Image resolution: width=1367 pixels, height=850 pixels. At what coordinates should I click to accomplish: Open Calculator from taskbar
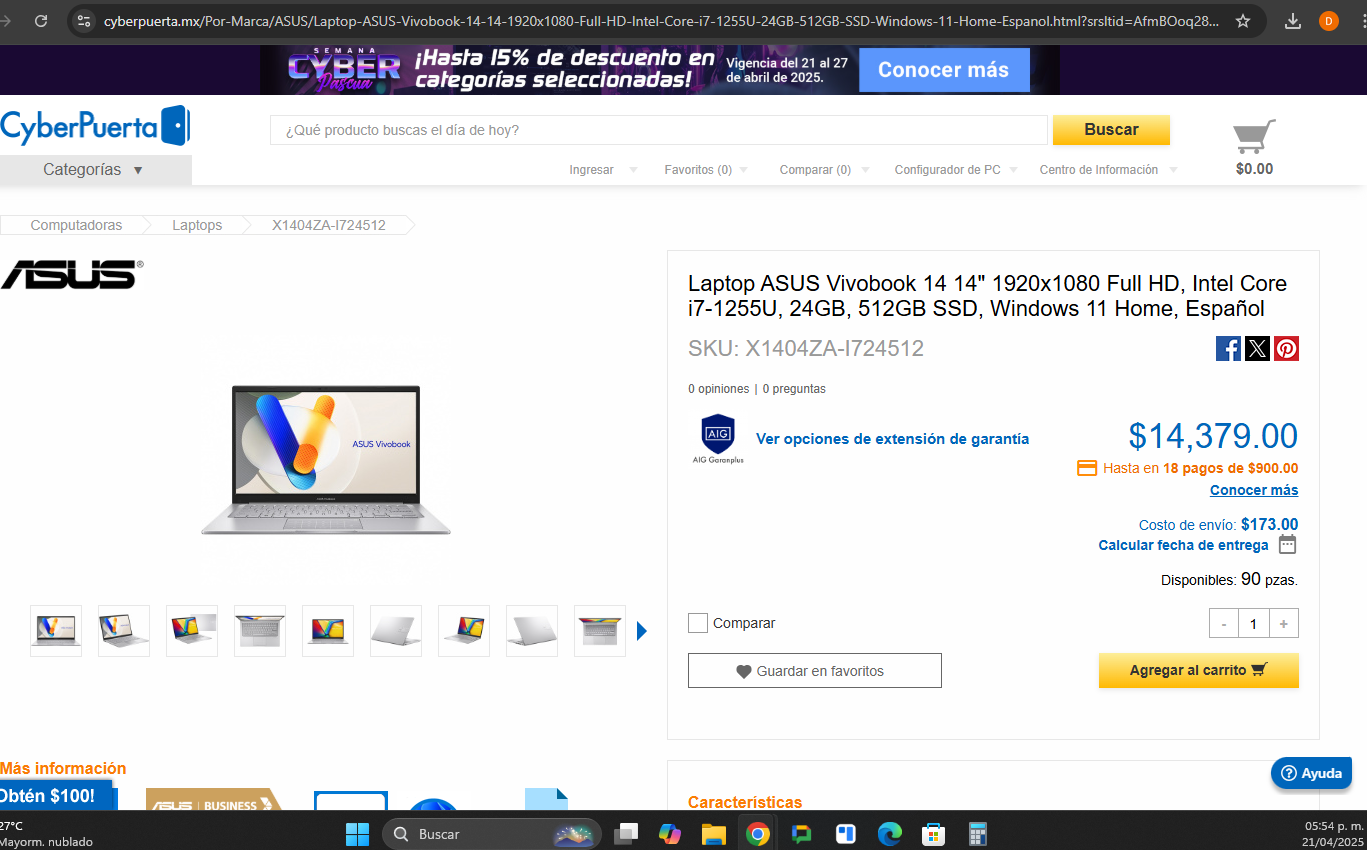(x=977, y=833)
